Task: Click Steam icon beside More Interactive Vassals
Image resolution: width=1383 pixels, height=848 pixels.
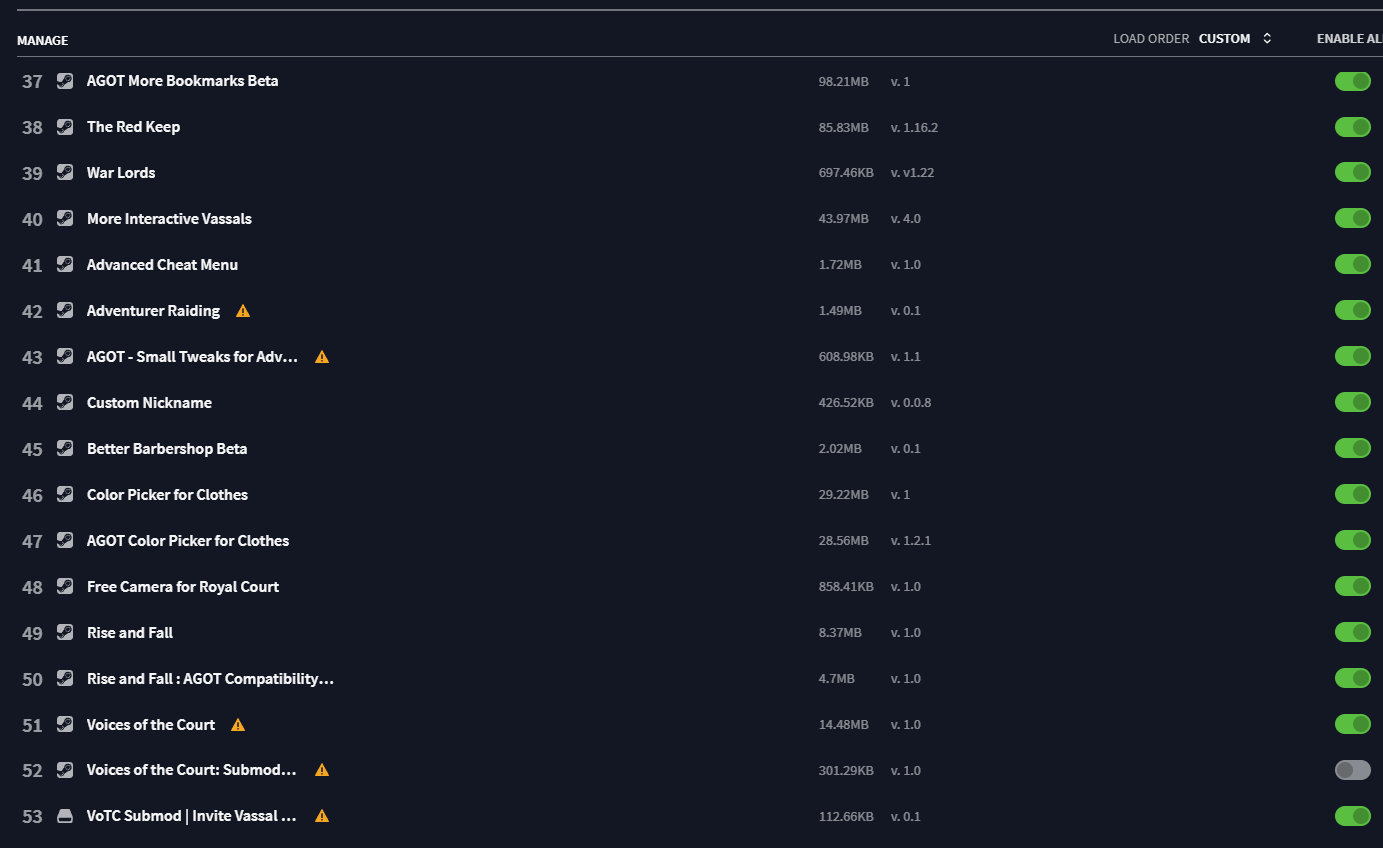Action: tap(65, 219)
